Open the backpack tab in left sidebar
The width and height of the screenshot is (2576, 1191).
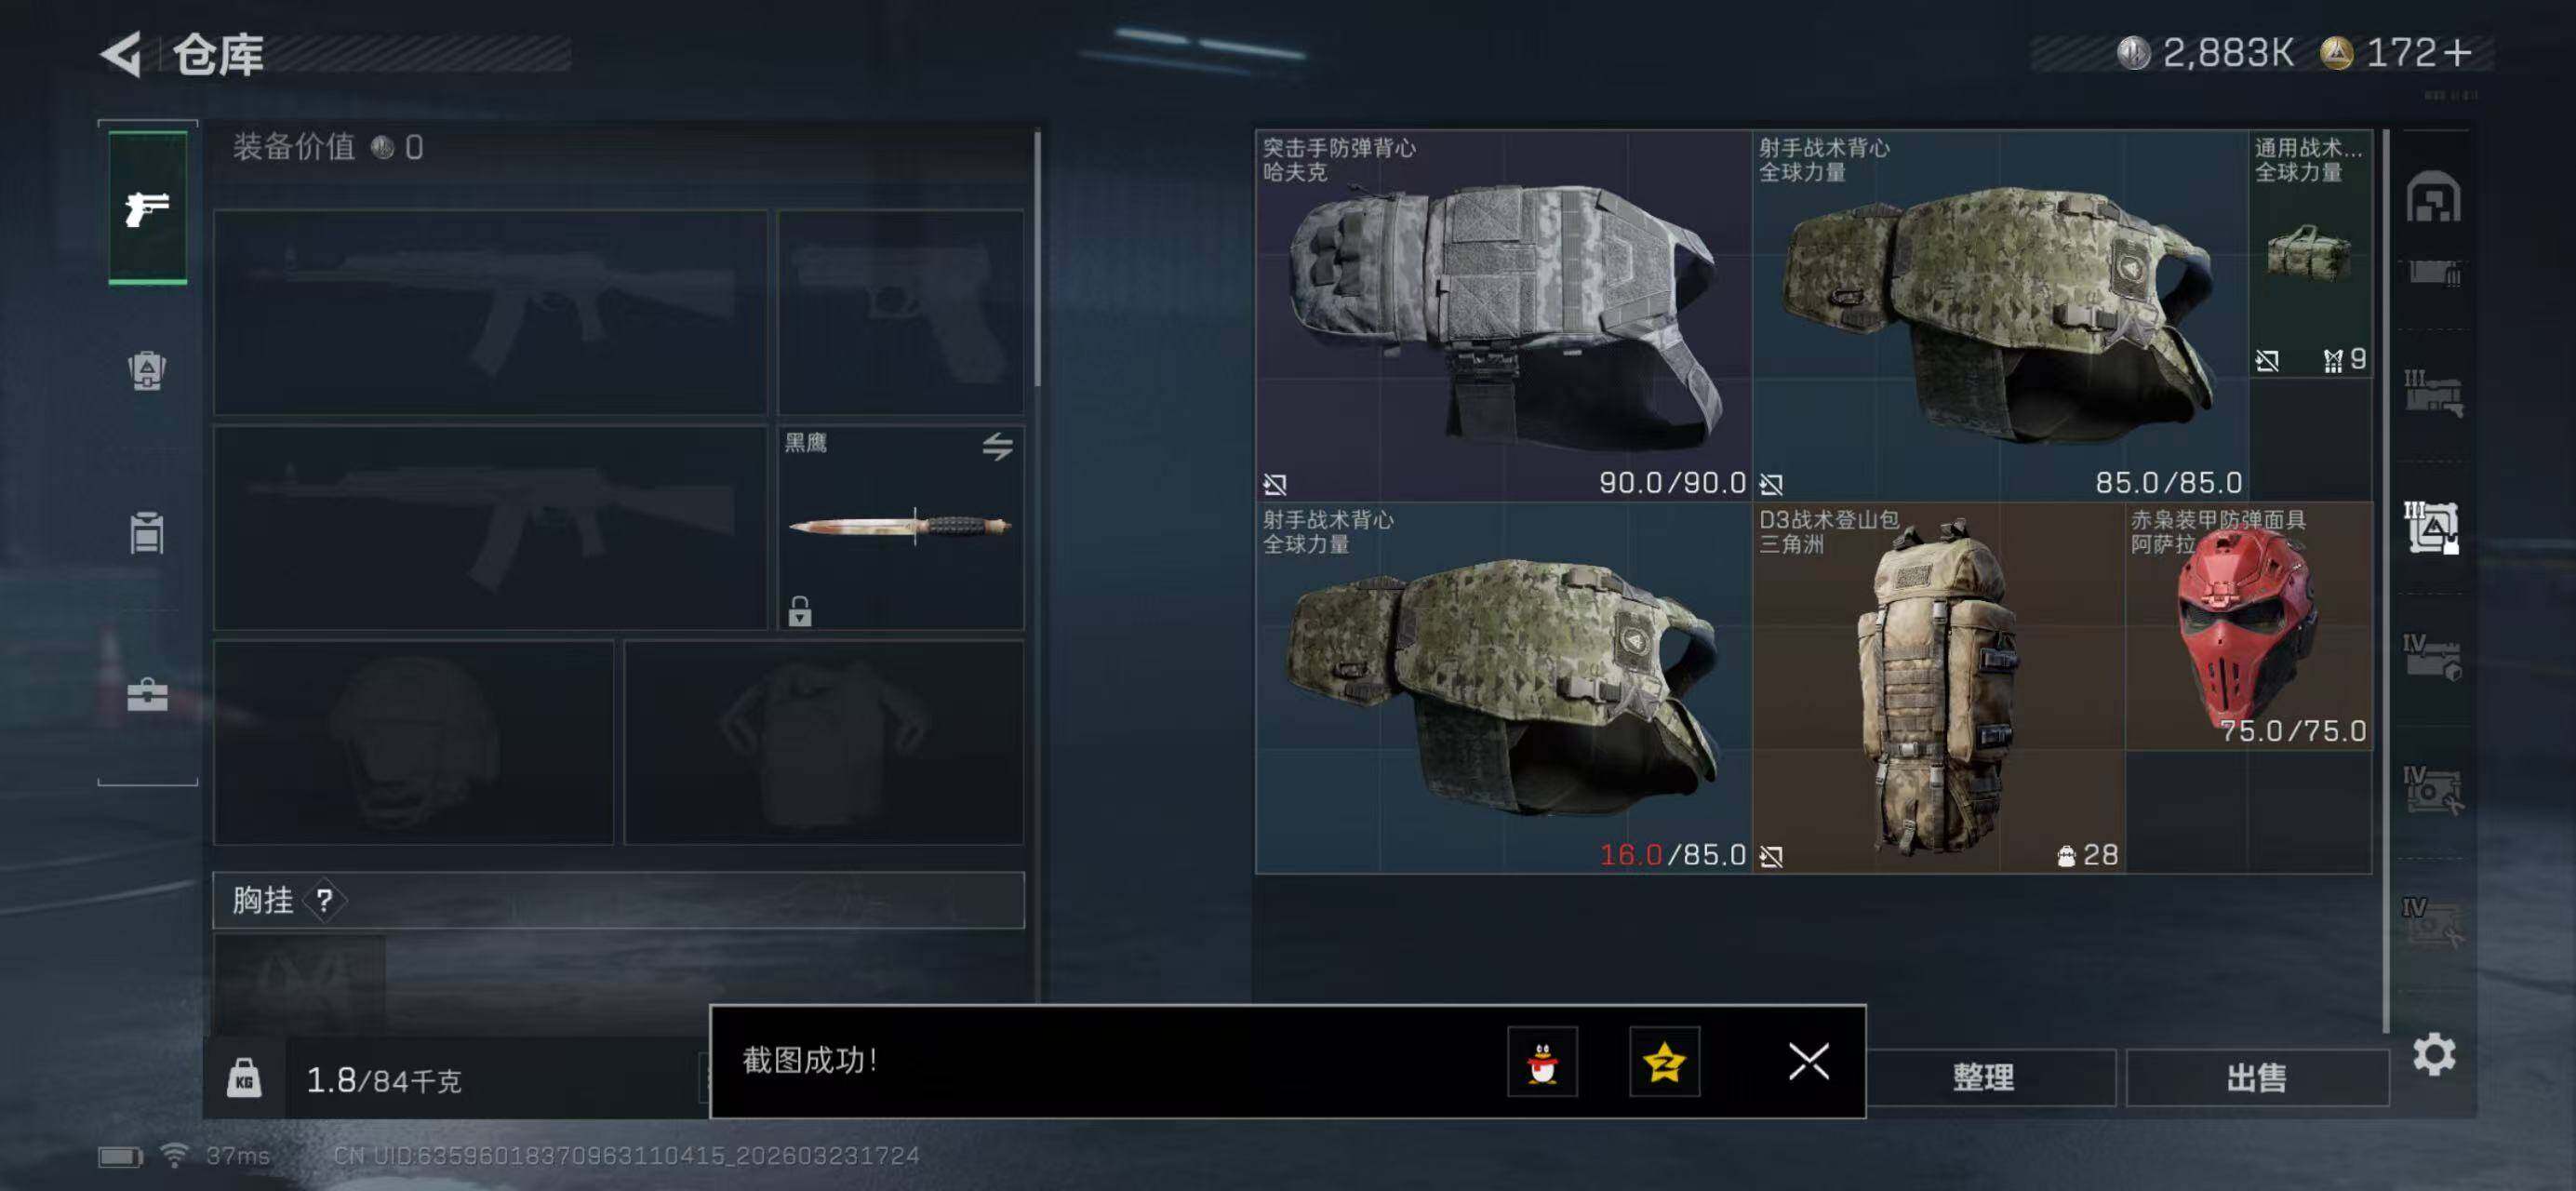(147, 371)
